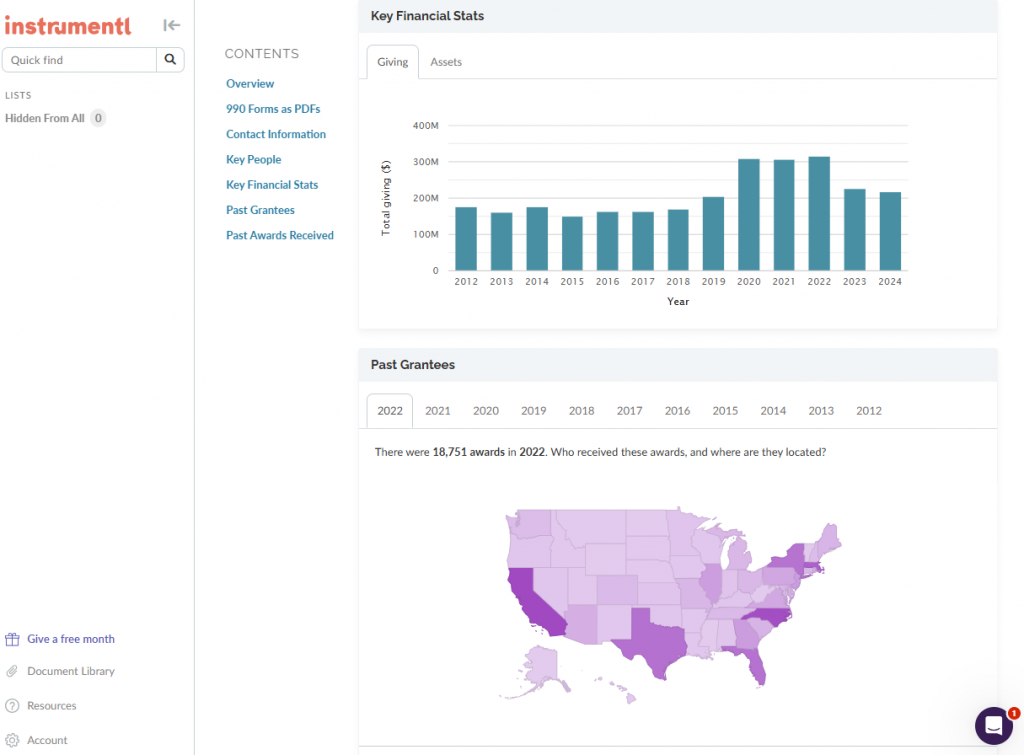Image resolution: width=1024 pixels, height=755 pixels.
Task: Collapse the sidebar with the arrow icon
Action: (172, 26)
